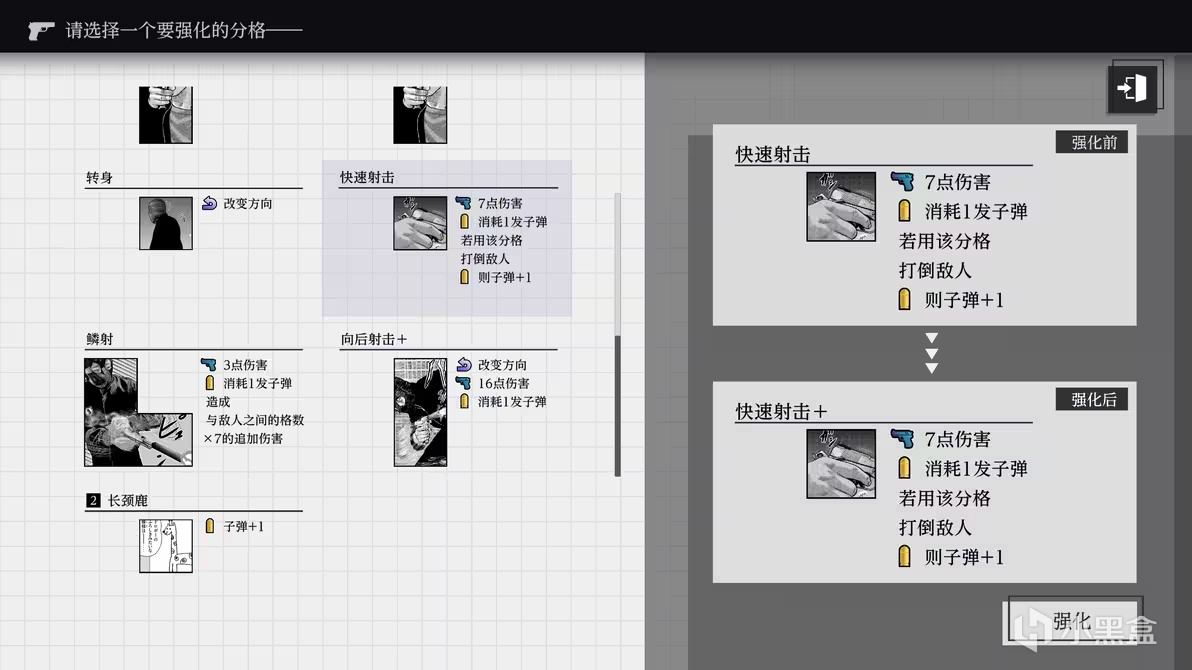
Task: Click the turn arrow icon under 向后射击+
Action: tap(464, 364)
